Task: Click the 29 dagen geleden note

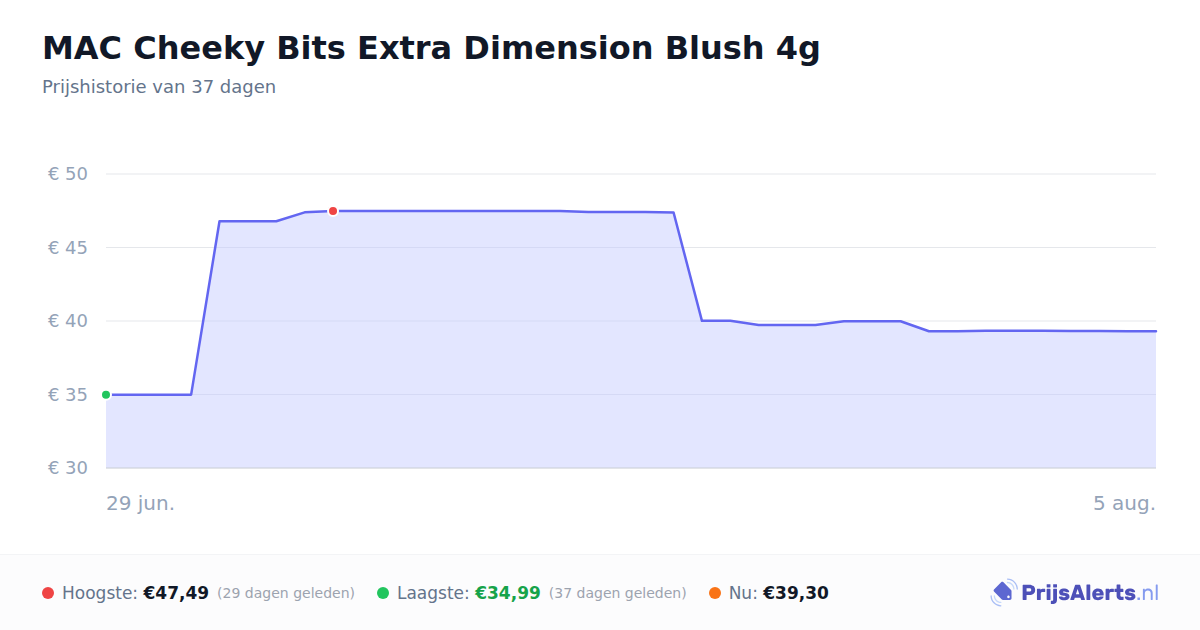Action: click(286, 593)
